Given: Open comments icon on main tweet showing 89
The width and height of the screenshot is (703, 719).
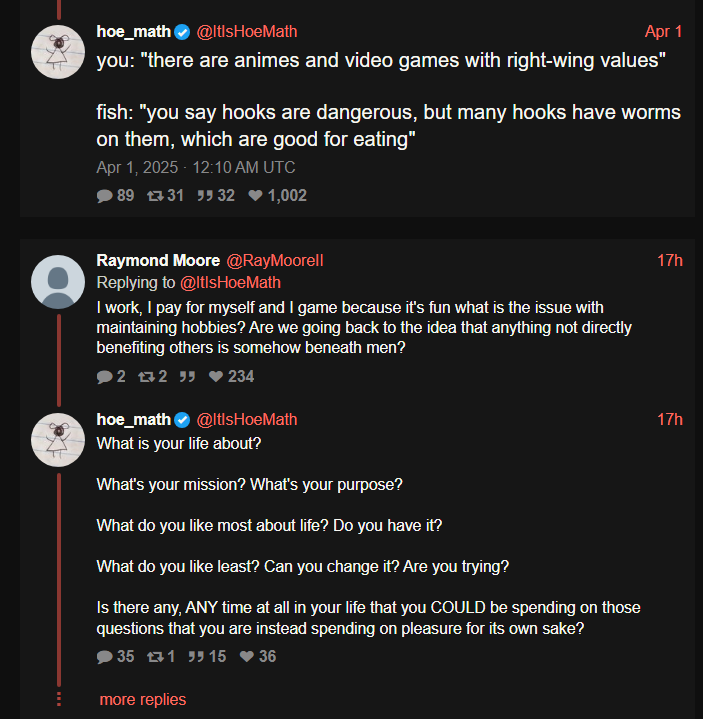Looking at the screenshot, I should coord(104,196).
